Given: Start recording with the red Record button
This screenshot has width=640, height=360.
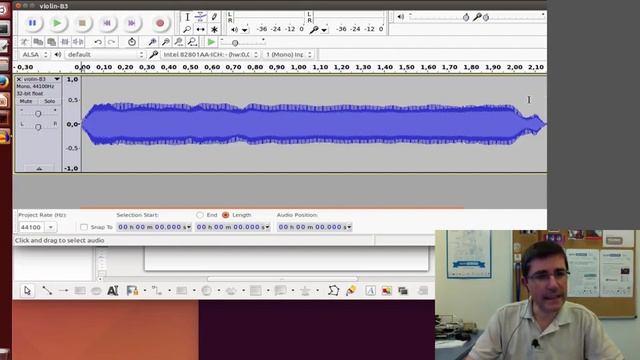Looking at the screenshot, I should pyautogui.click(x=160, y=23).
